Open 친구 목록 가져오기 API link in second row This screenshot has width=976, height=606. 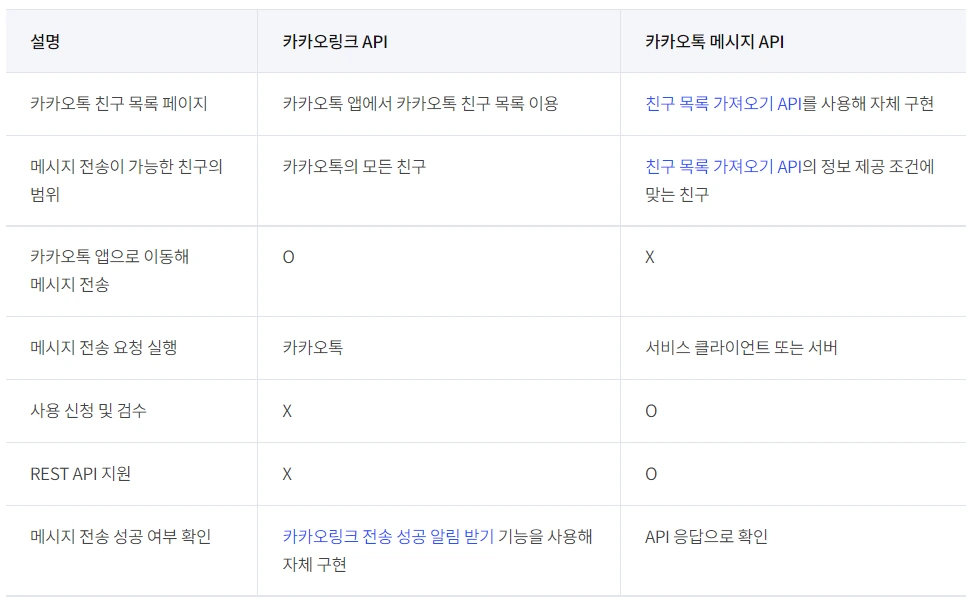pyautogui.click(x=723, y=167)
